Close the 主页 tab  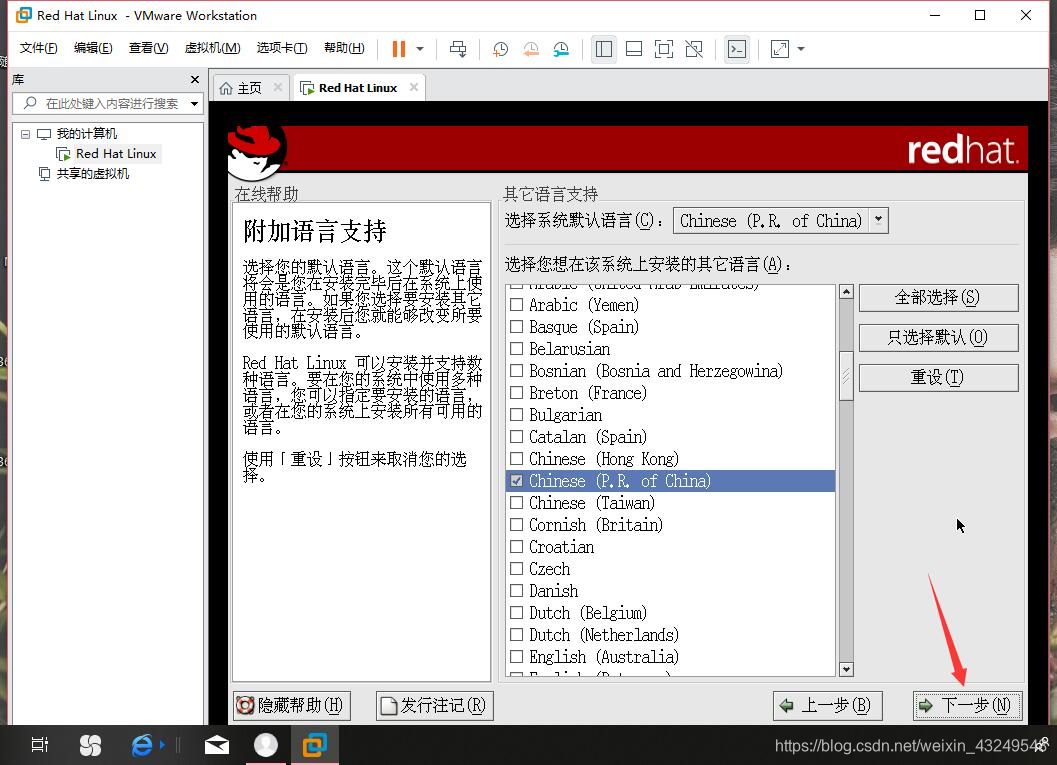278,87
